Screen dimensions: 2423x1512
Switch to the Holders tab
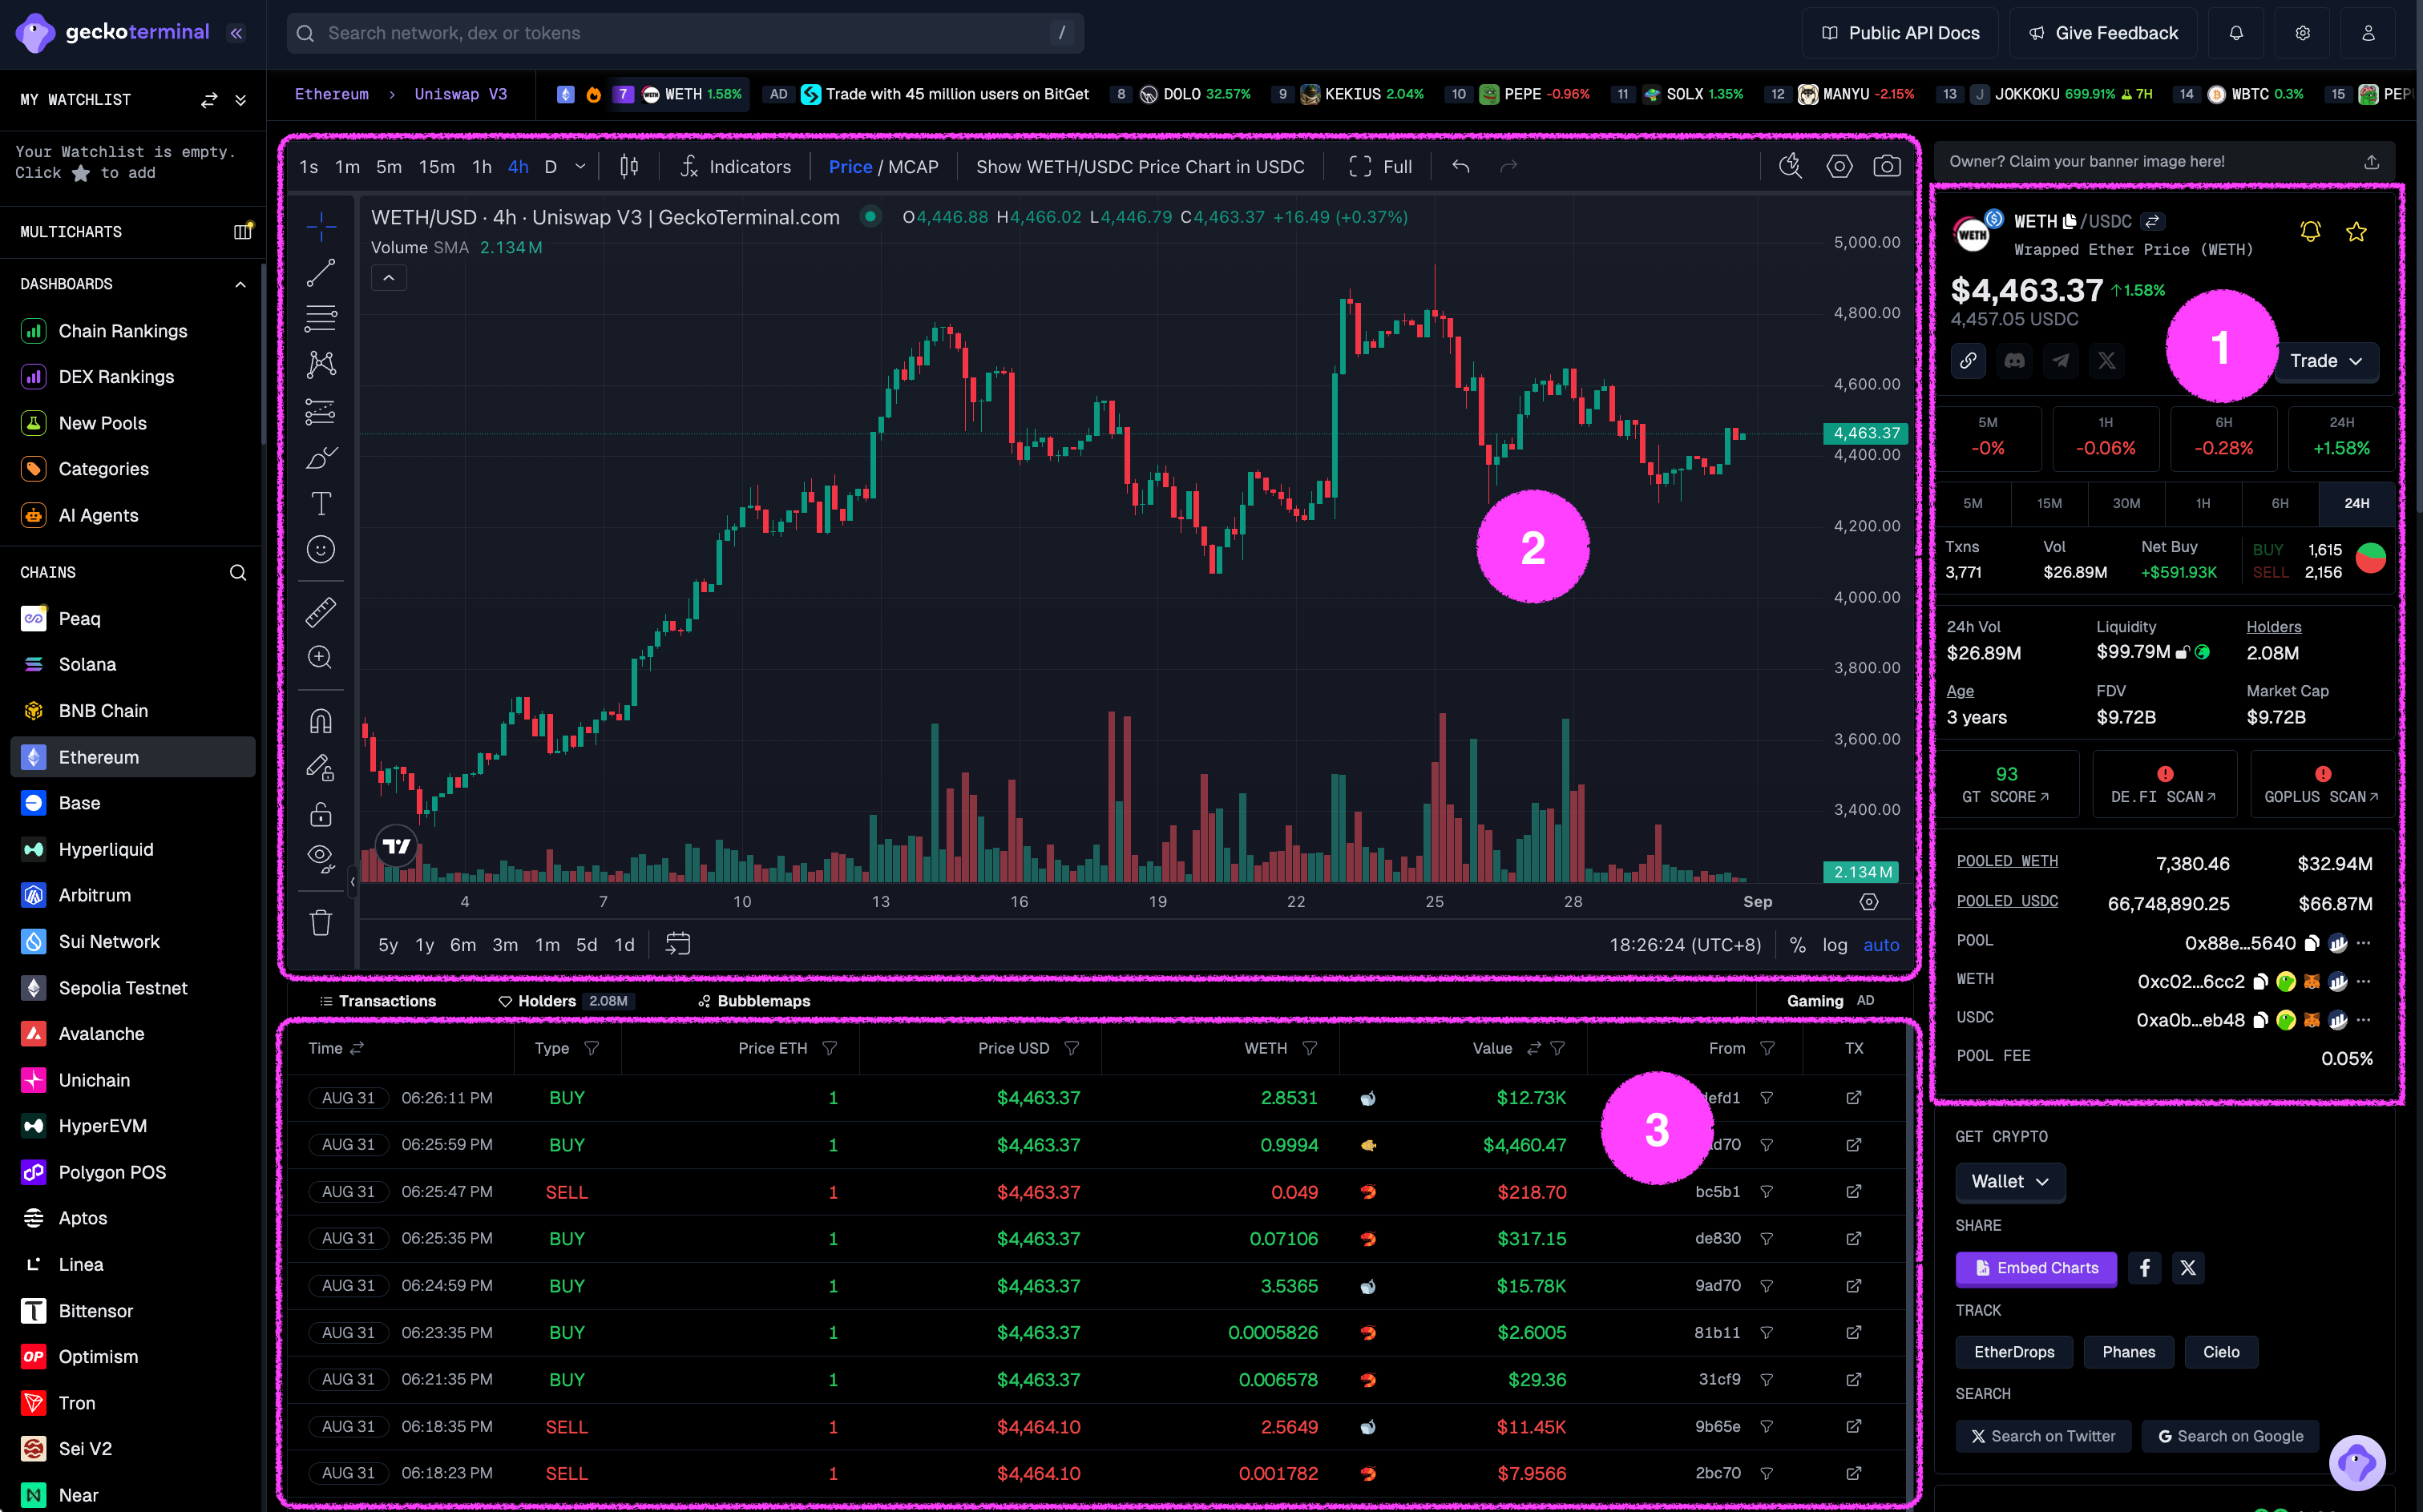[567, 1001]
